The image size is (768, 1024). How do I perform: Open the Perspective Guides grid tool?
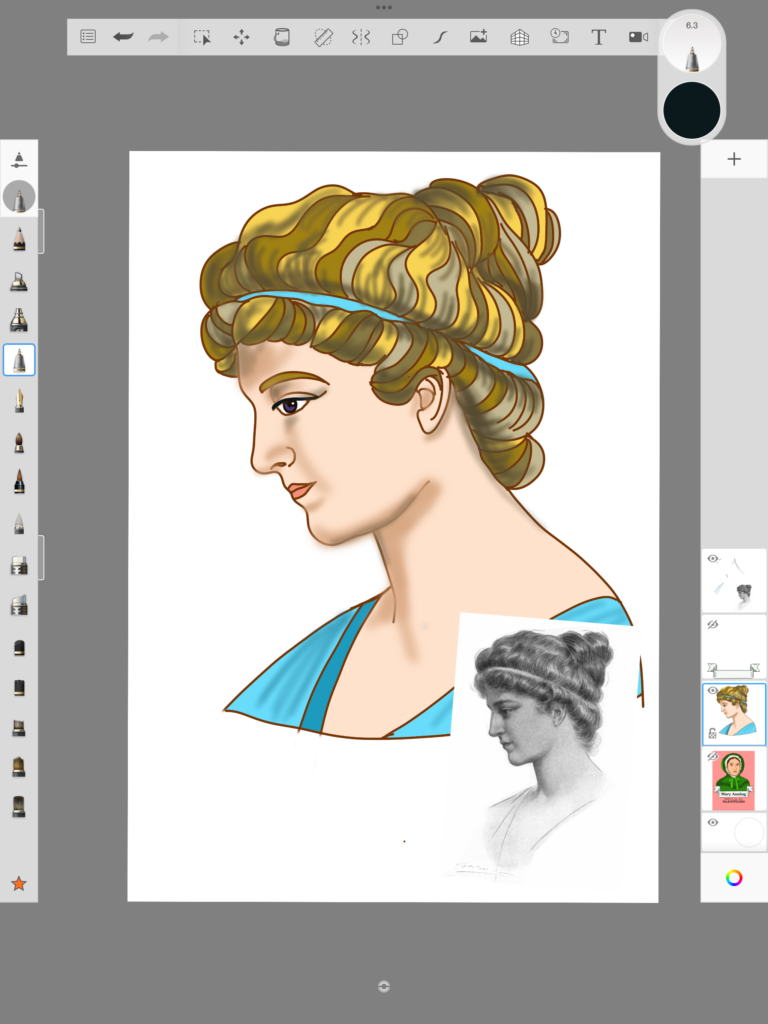coord(519,37)
